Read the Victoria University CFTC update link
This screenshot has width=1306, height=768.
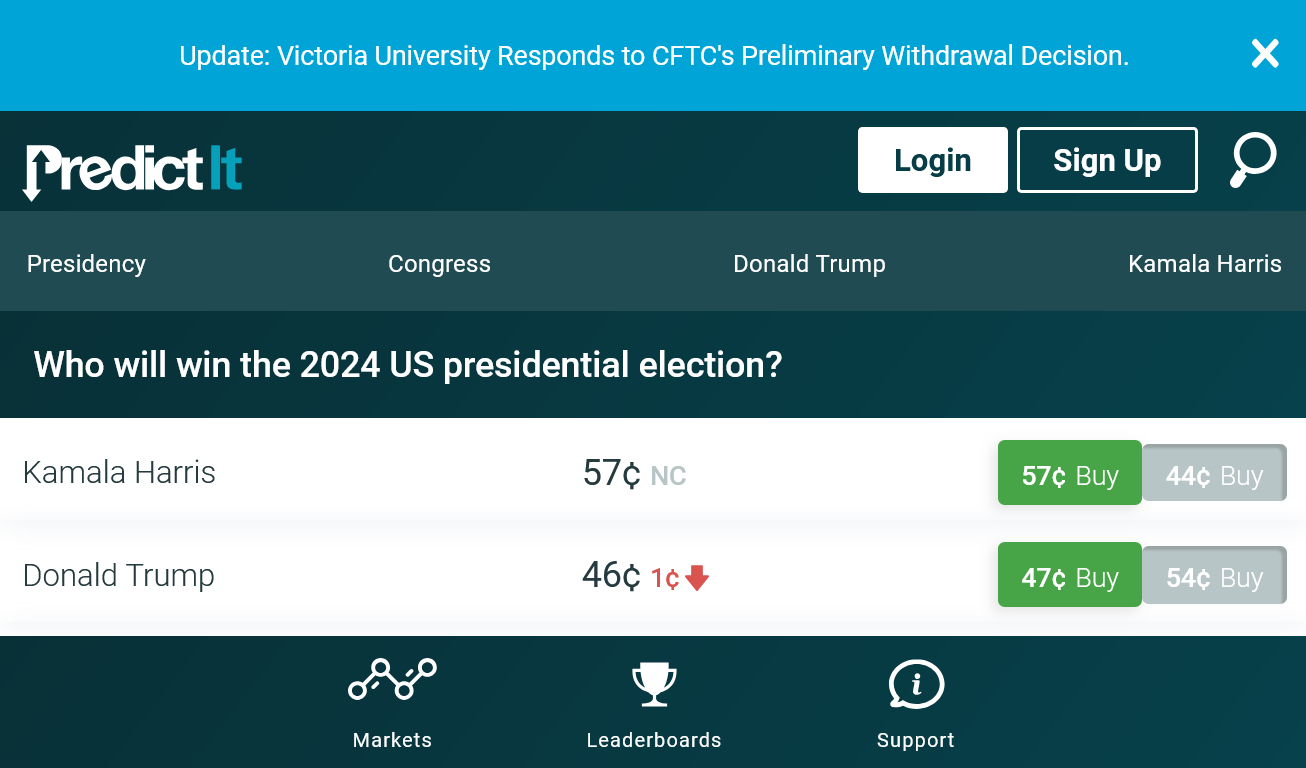click(653, 56)
